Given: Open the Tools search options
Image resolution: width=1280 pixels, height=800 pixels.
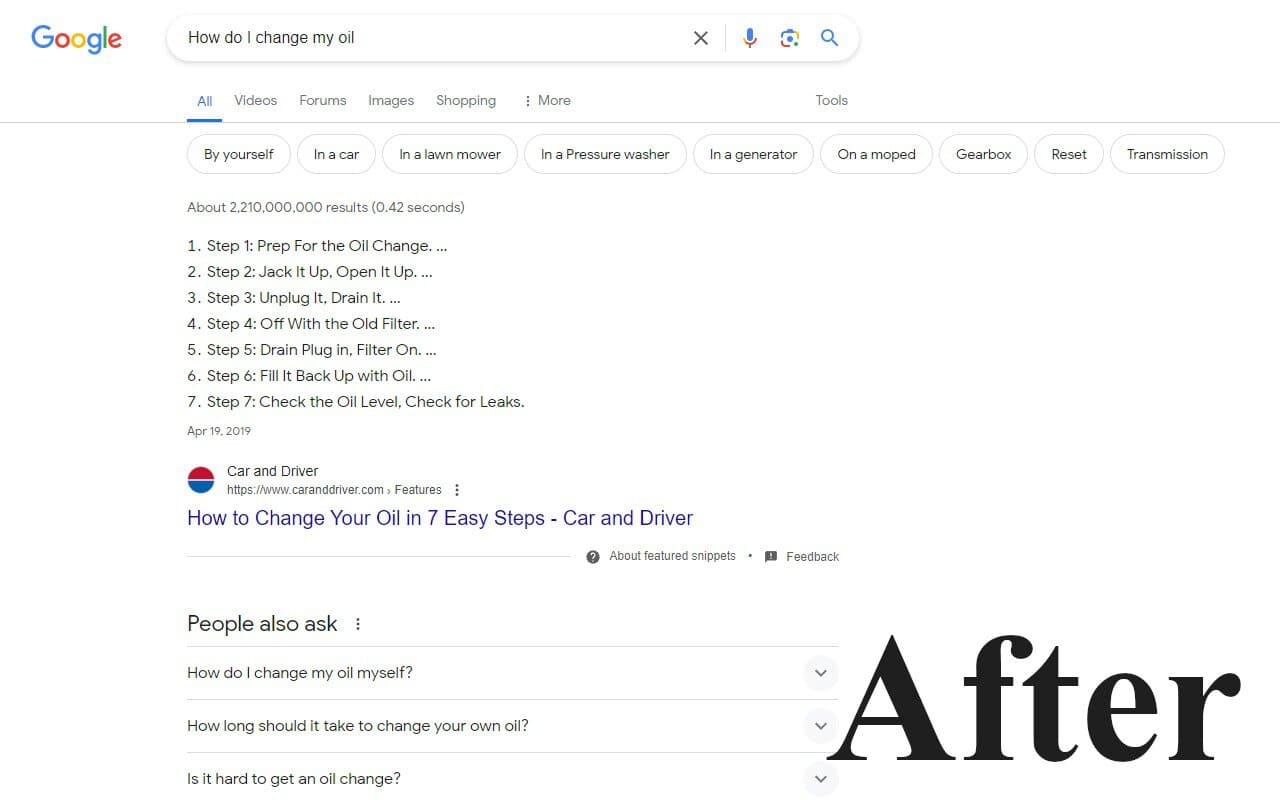Looking at the screenshot, I should point(831,100).
